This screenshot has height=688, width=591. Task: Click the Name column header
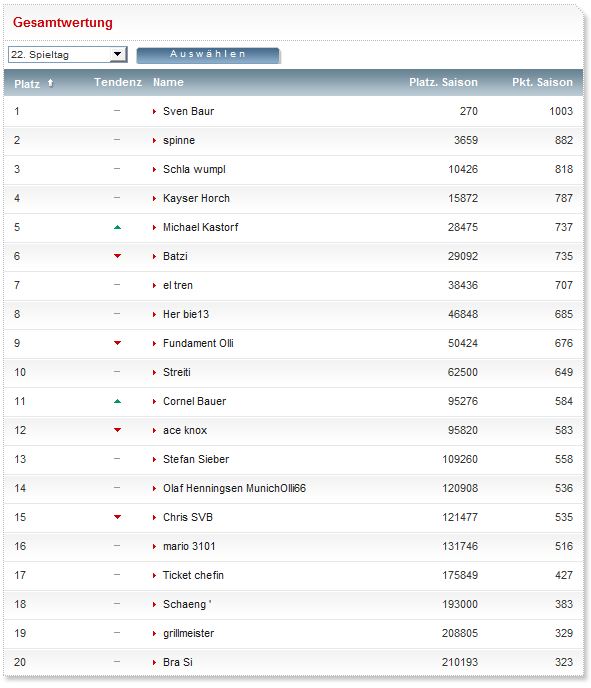168,82
